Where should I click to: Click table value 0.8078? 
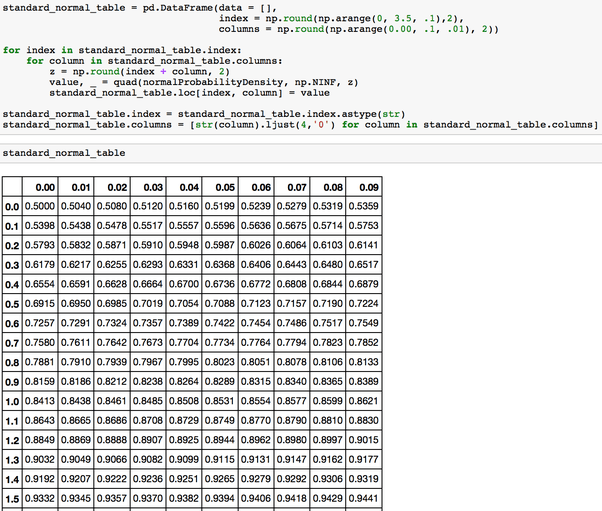click(292, 362)
